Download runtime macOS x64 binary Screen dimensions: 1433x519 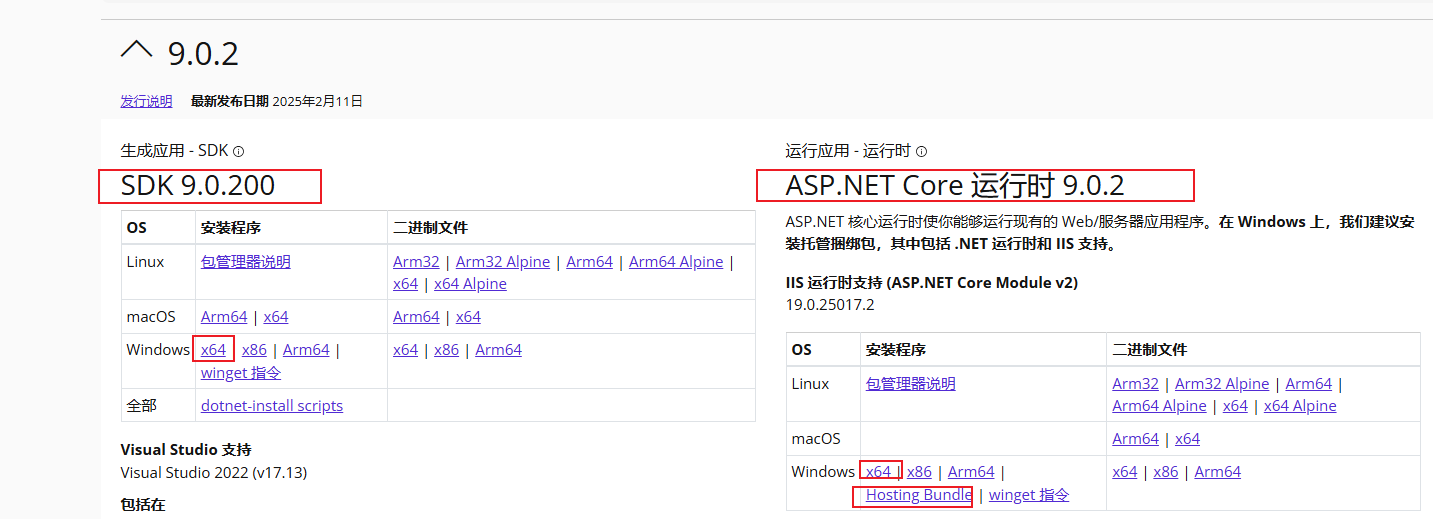1187,438
